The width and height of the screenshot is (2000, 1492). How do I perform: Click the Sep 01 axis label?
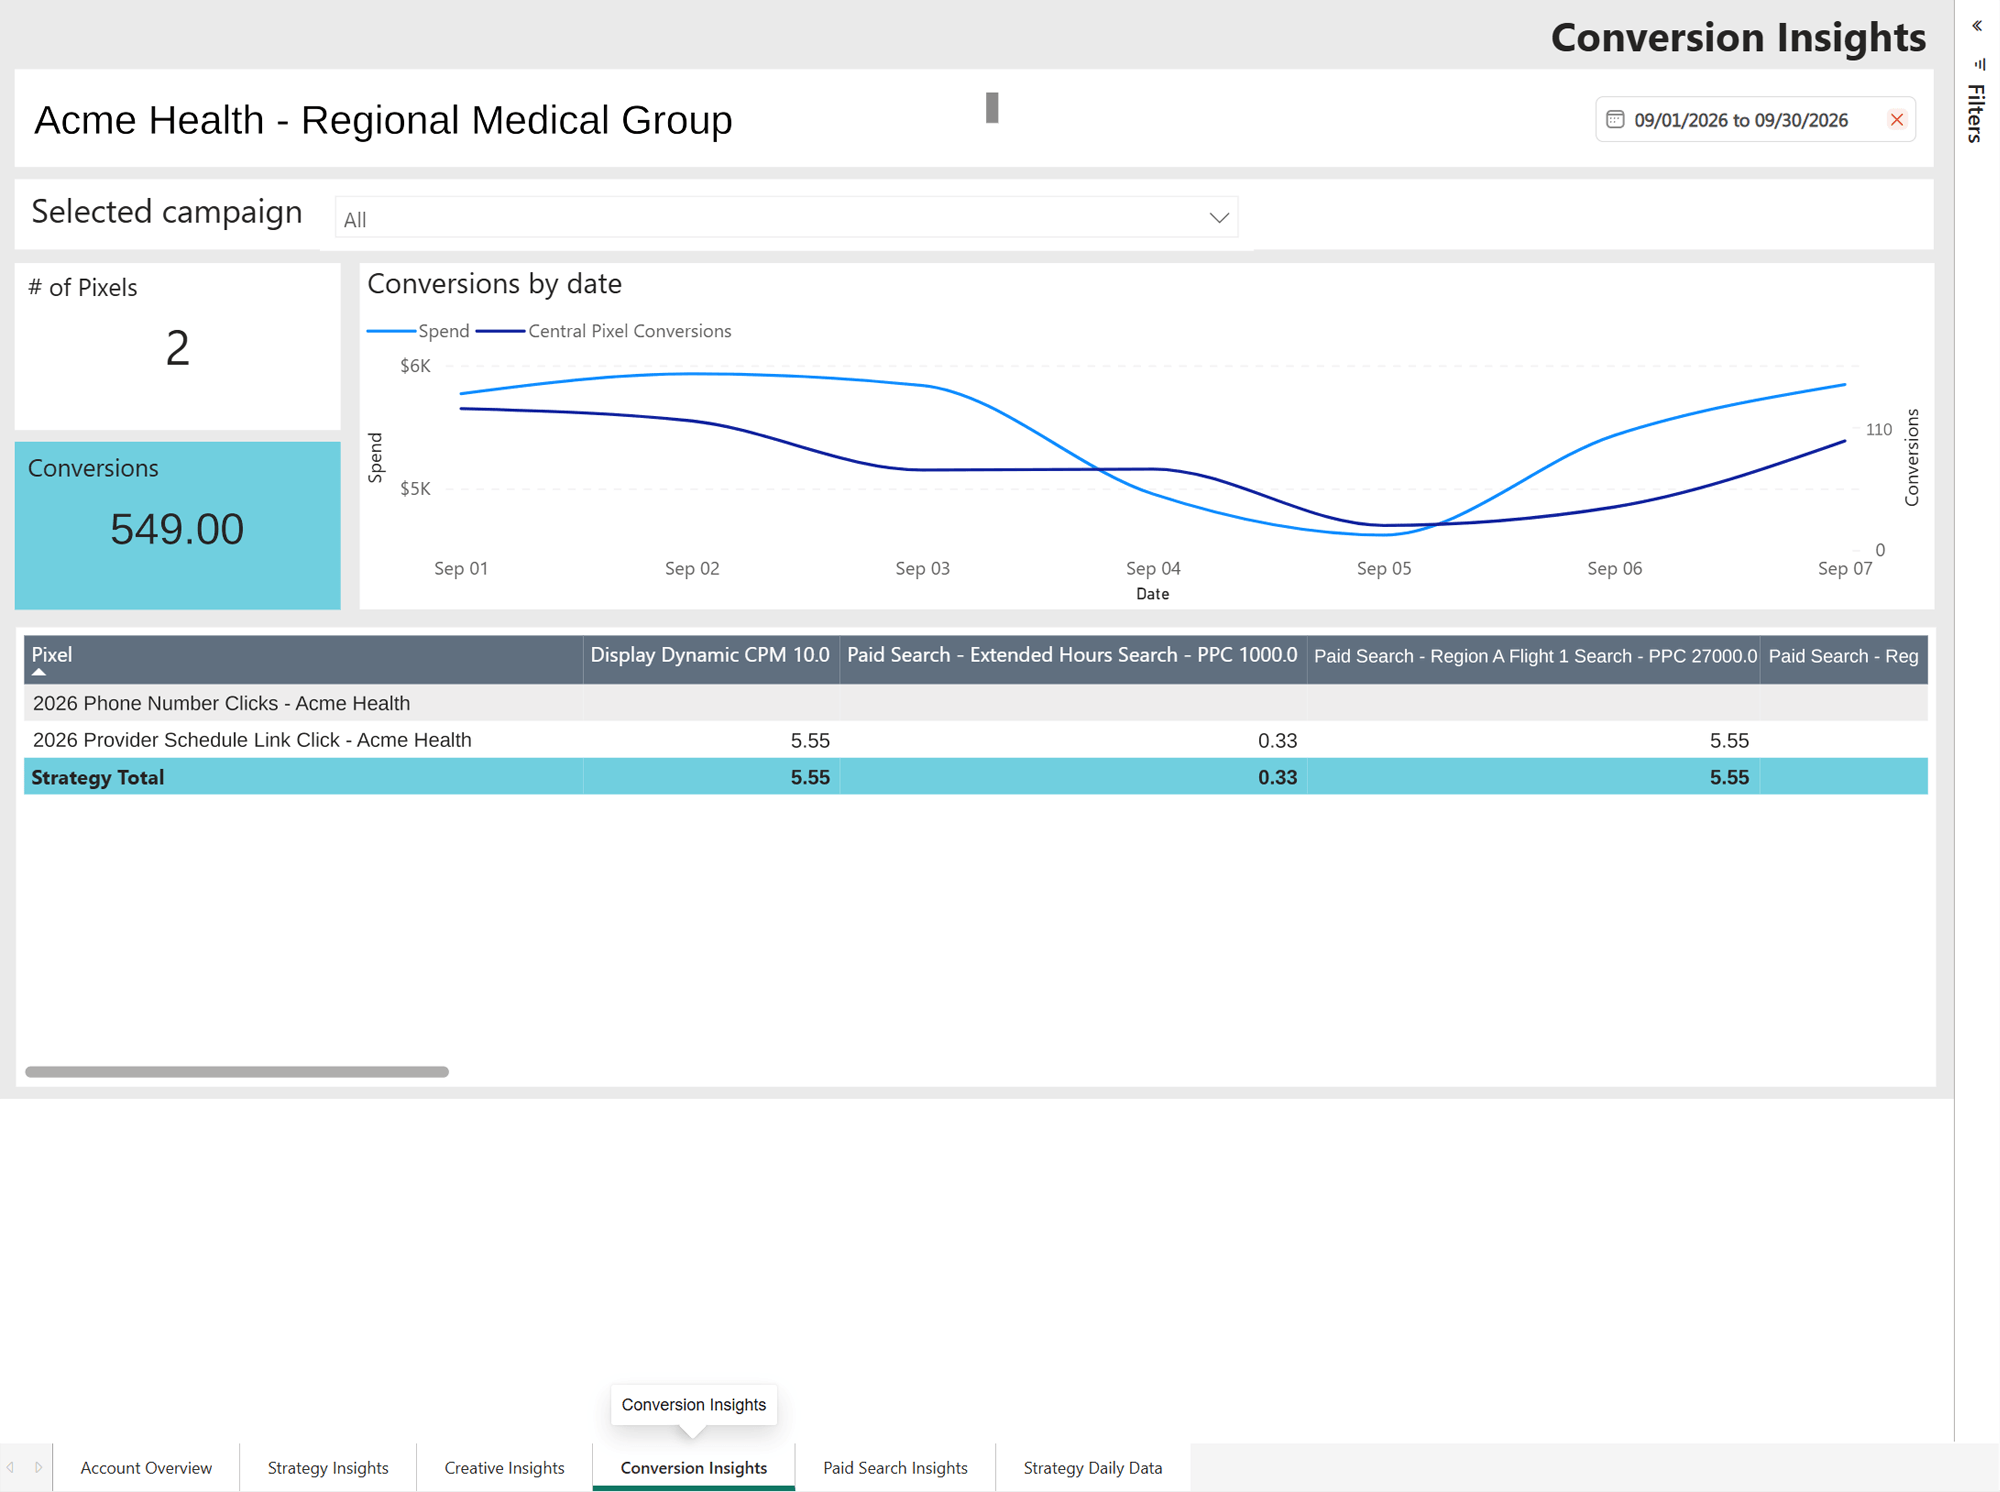(x=461, y=568)
